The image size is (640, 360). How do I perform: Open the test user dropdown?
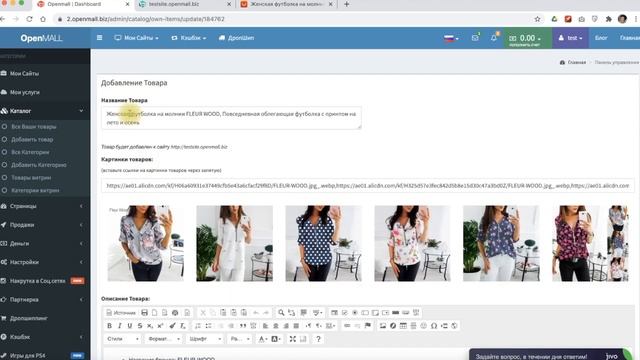[x=570, y=38]
